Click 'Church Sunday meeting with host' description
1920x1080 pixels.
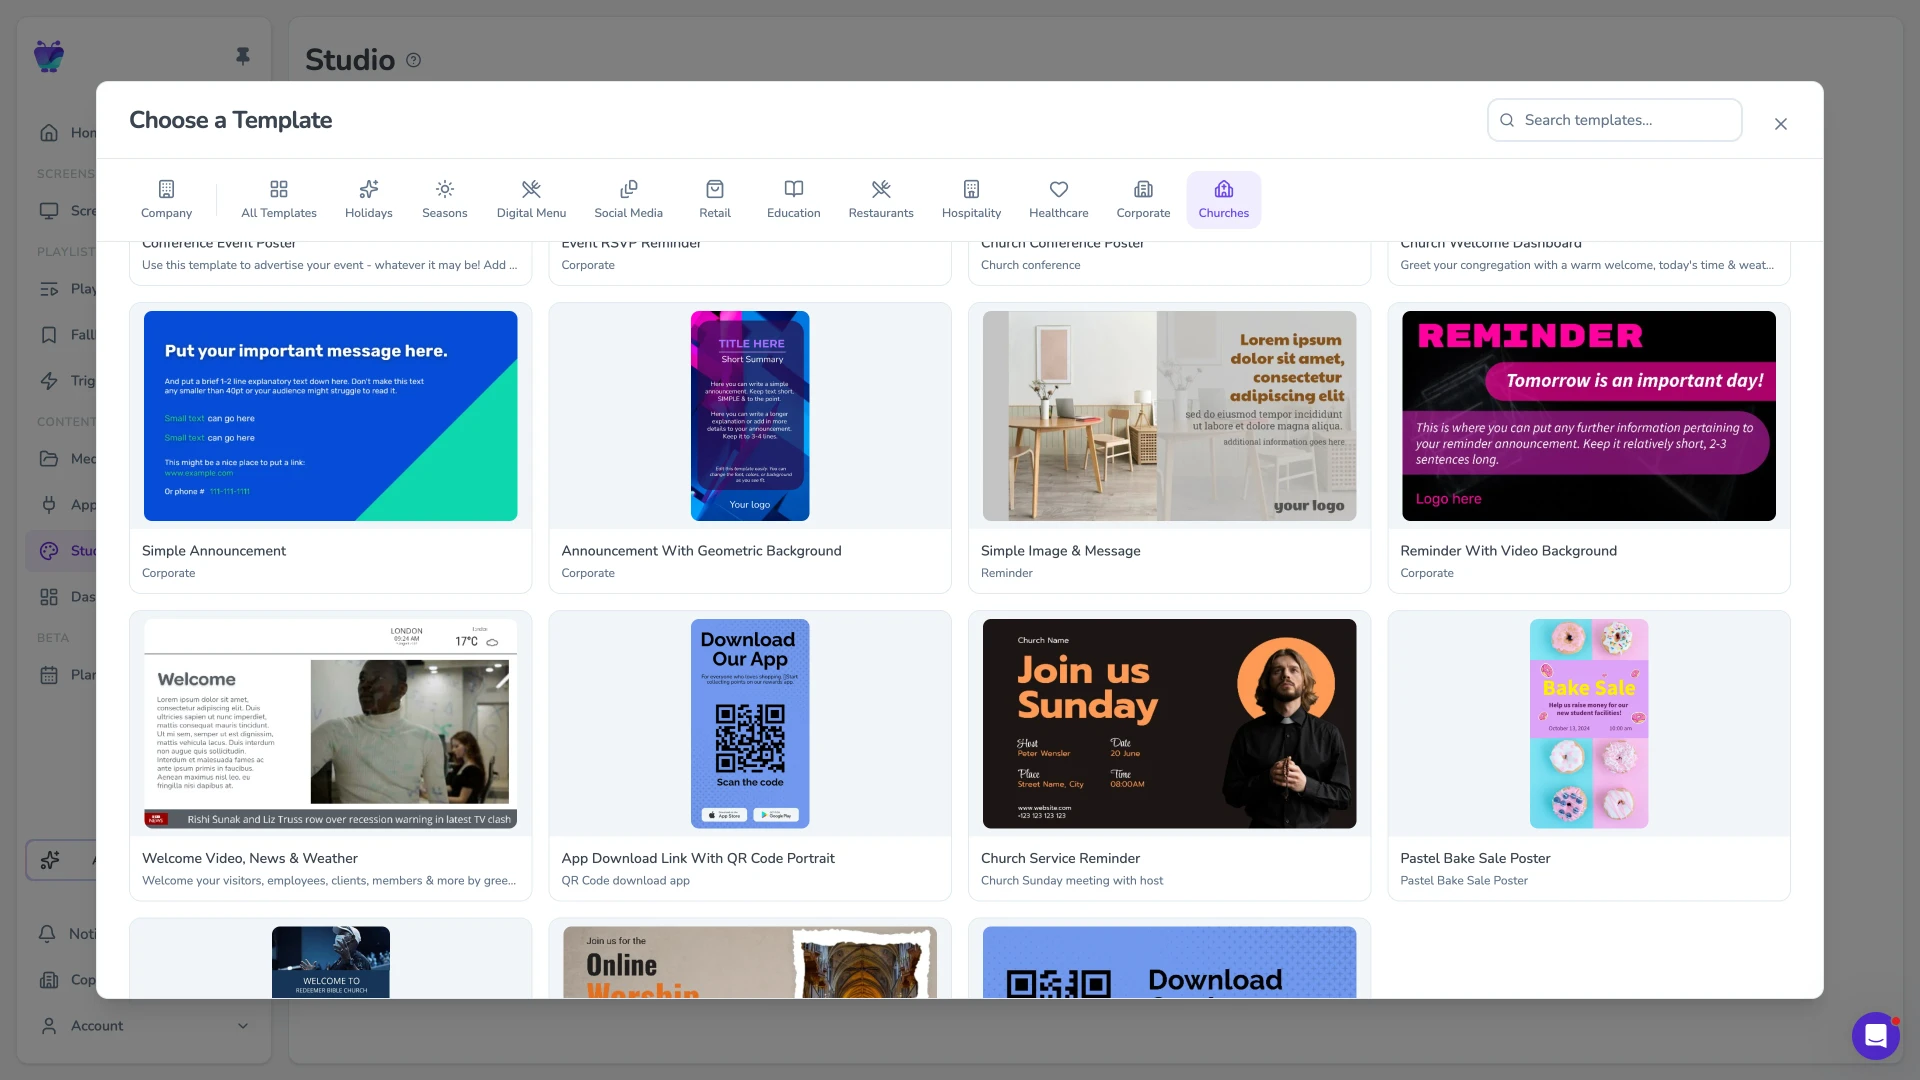[1072, 881]
